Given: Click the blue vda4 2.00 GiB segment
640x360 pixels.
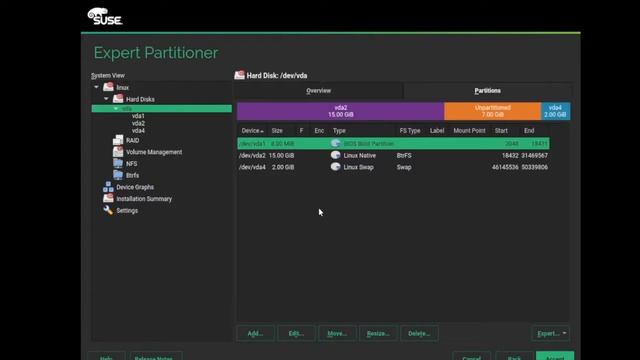Looking at the screenshot, I should 556,111.
